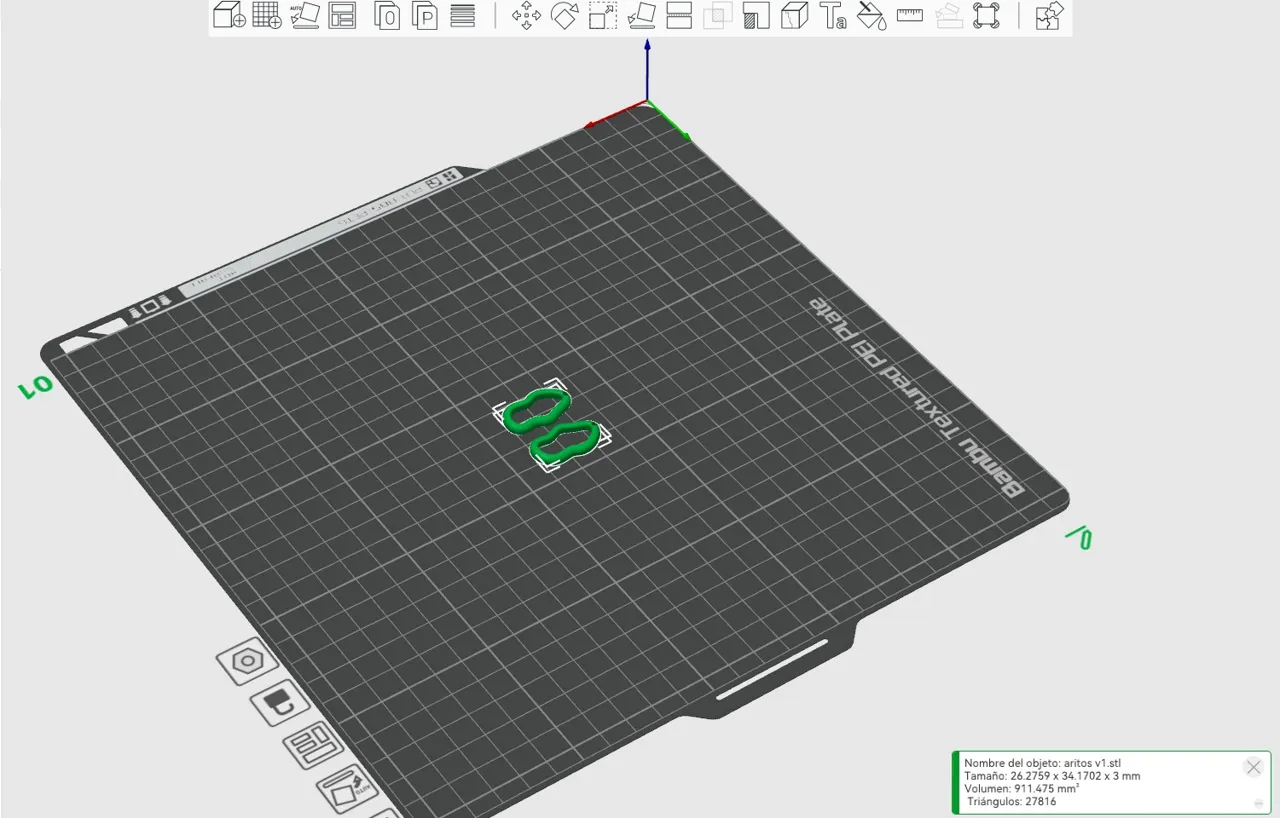
Task: Click the corner-brackets frame toolbar icon
Action: point(986,16)
